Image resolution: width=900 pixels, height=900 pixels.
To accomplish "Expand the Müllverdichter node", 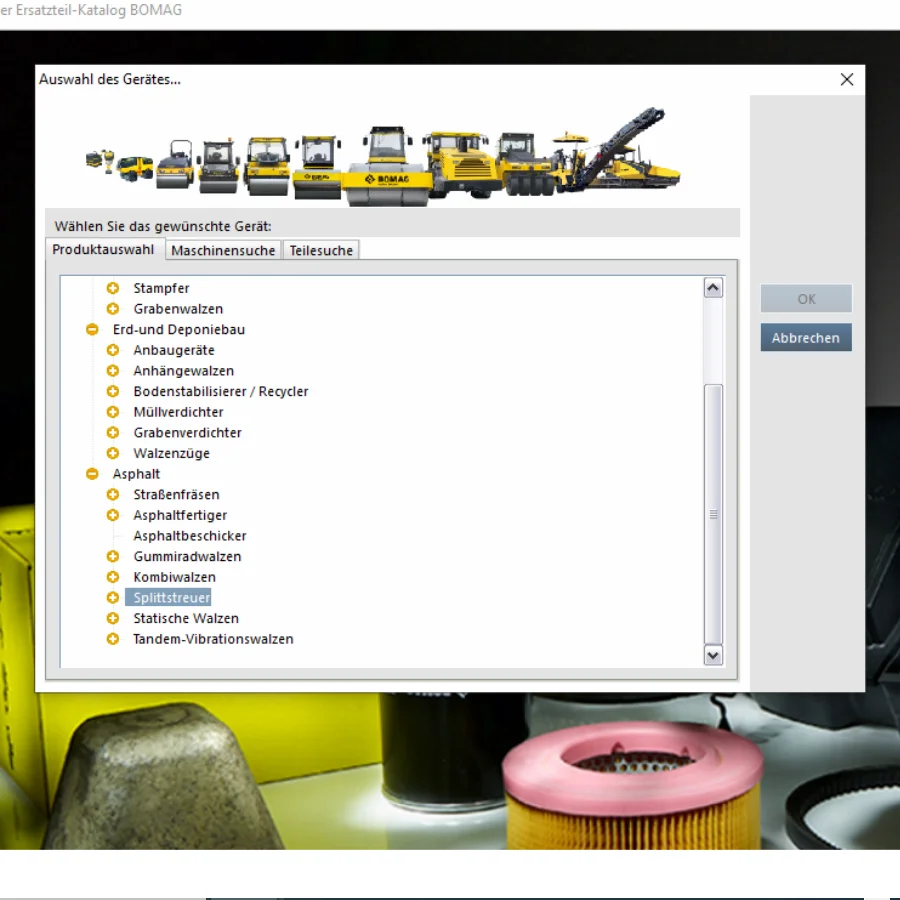I will (113, 412).
